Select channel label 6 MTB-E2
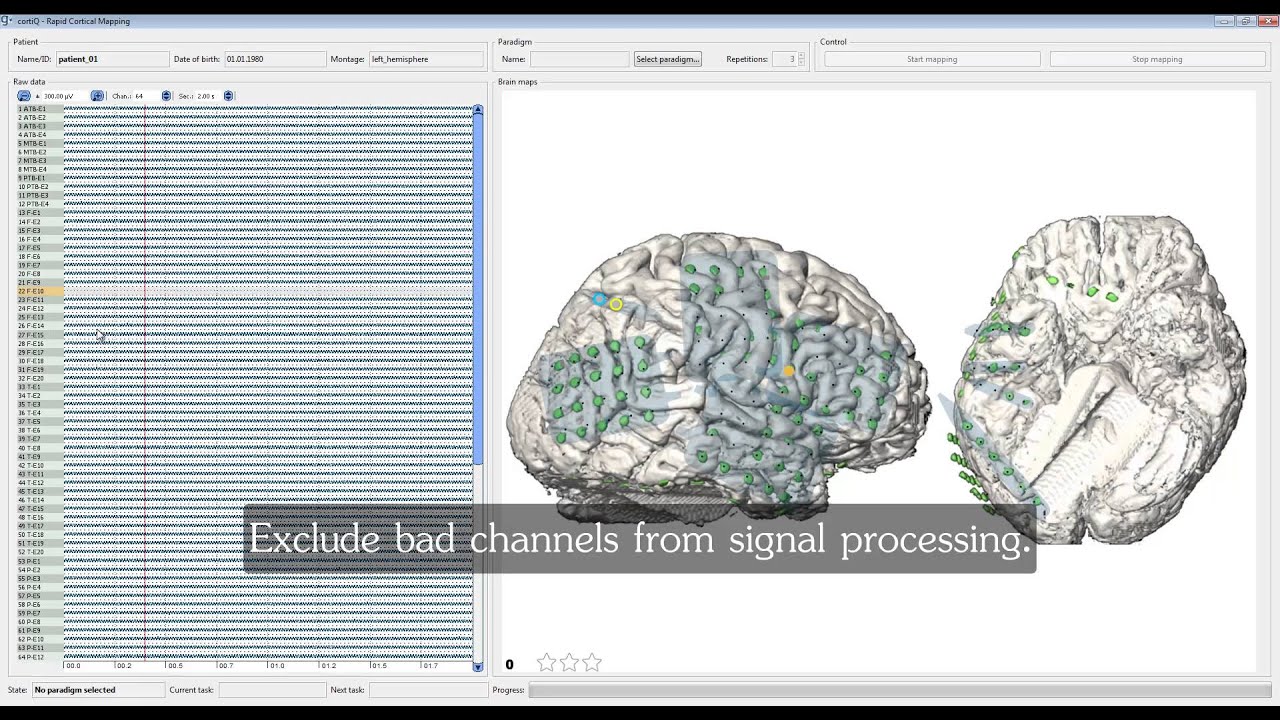Image resolution: width=1280 pixels, height=720 pixels. (x=40, y=152)
